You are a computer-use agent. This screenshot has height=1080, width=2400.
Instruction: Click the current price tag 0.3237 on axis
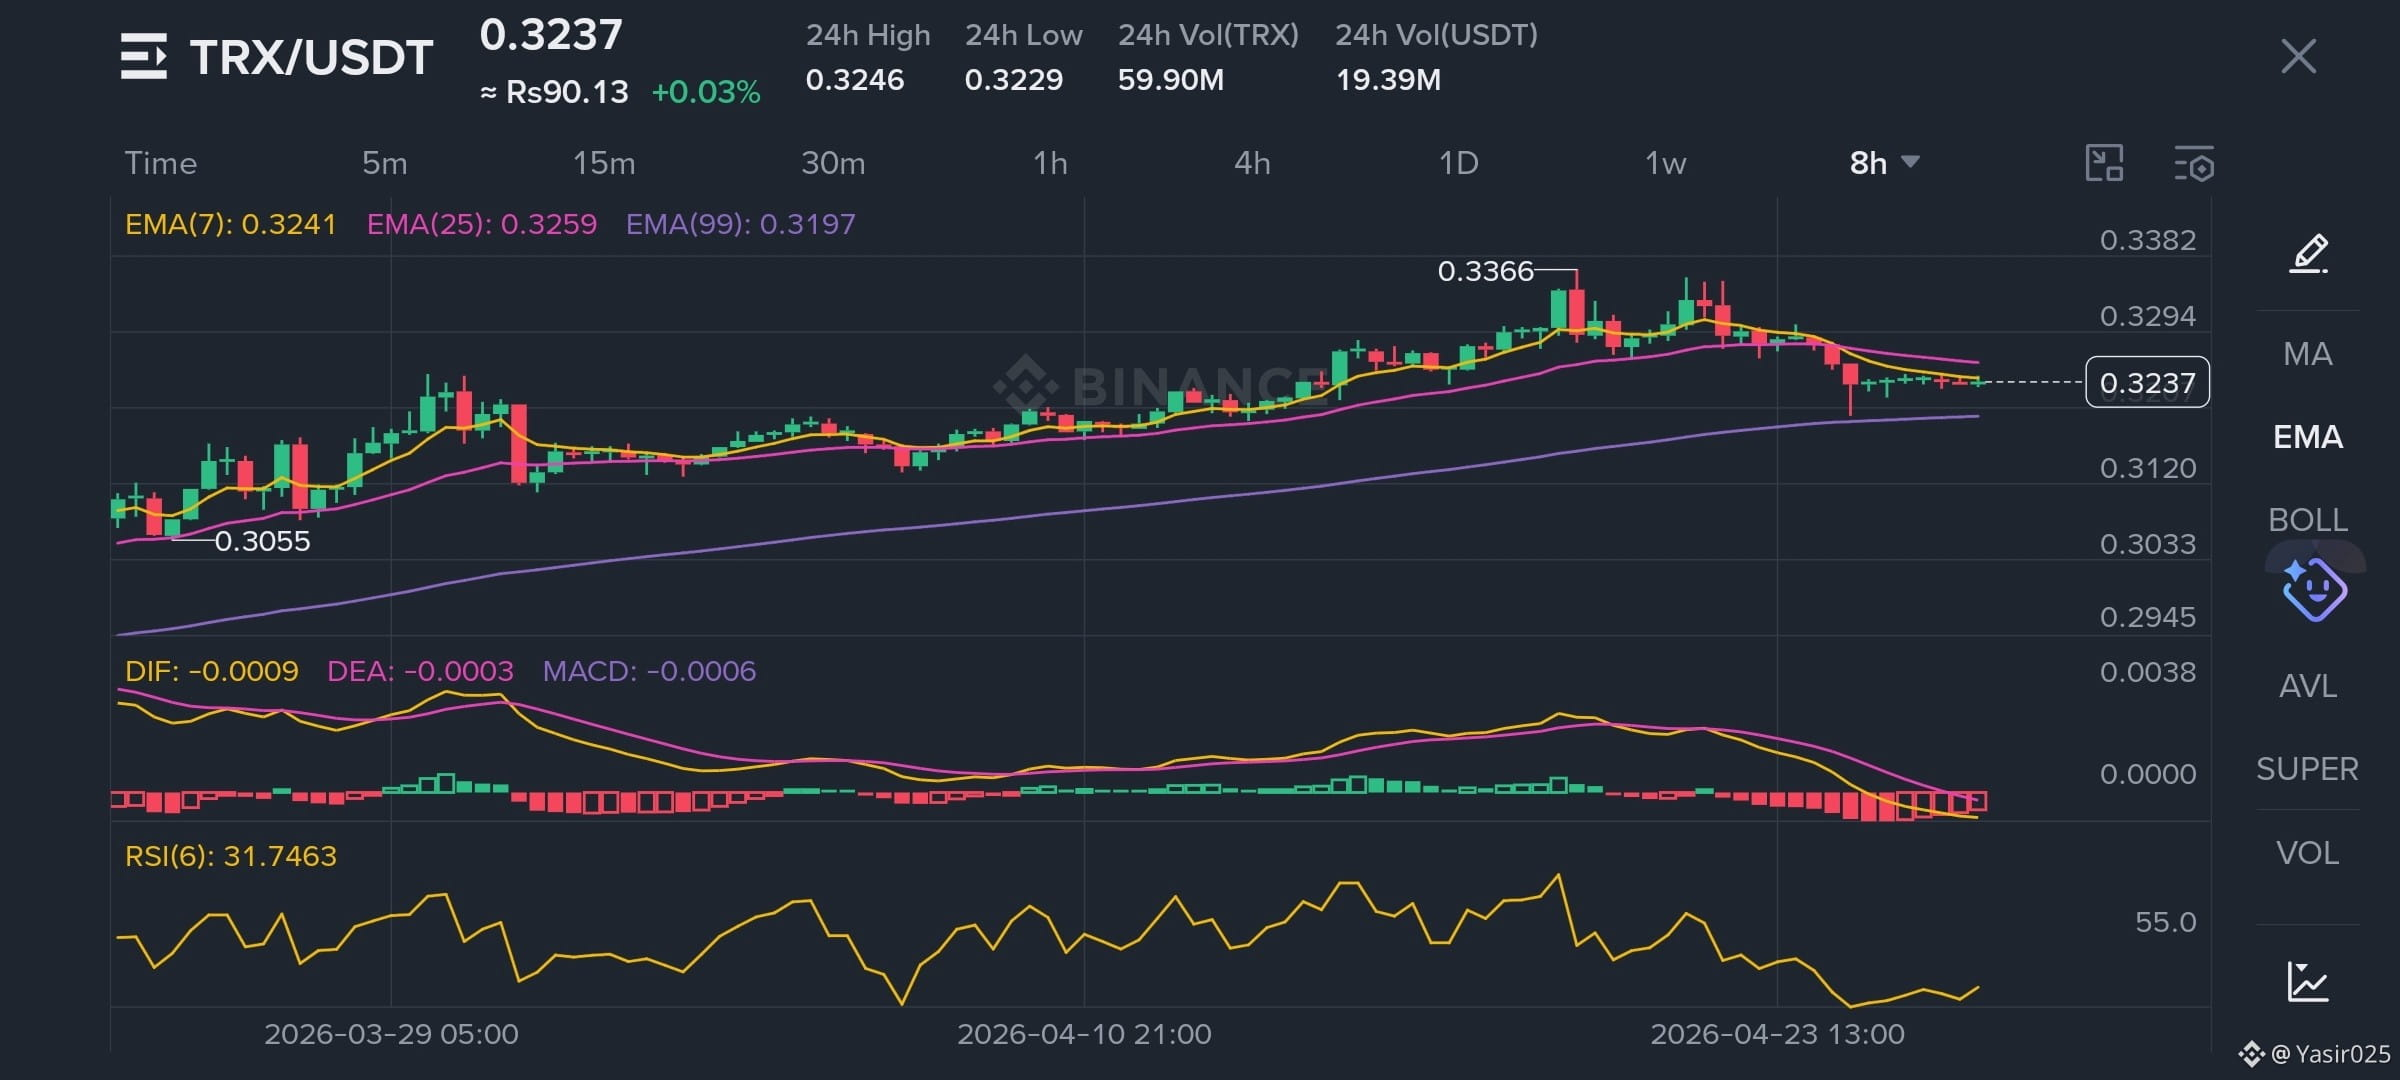pyautogui.click(x=2147, y=382)
